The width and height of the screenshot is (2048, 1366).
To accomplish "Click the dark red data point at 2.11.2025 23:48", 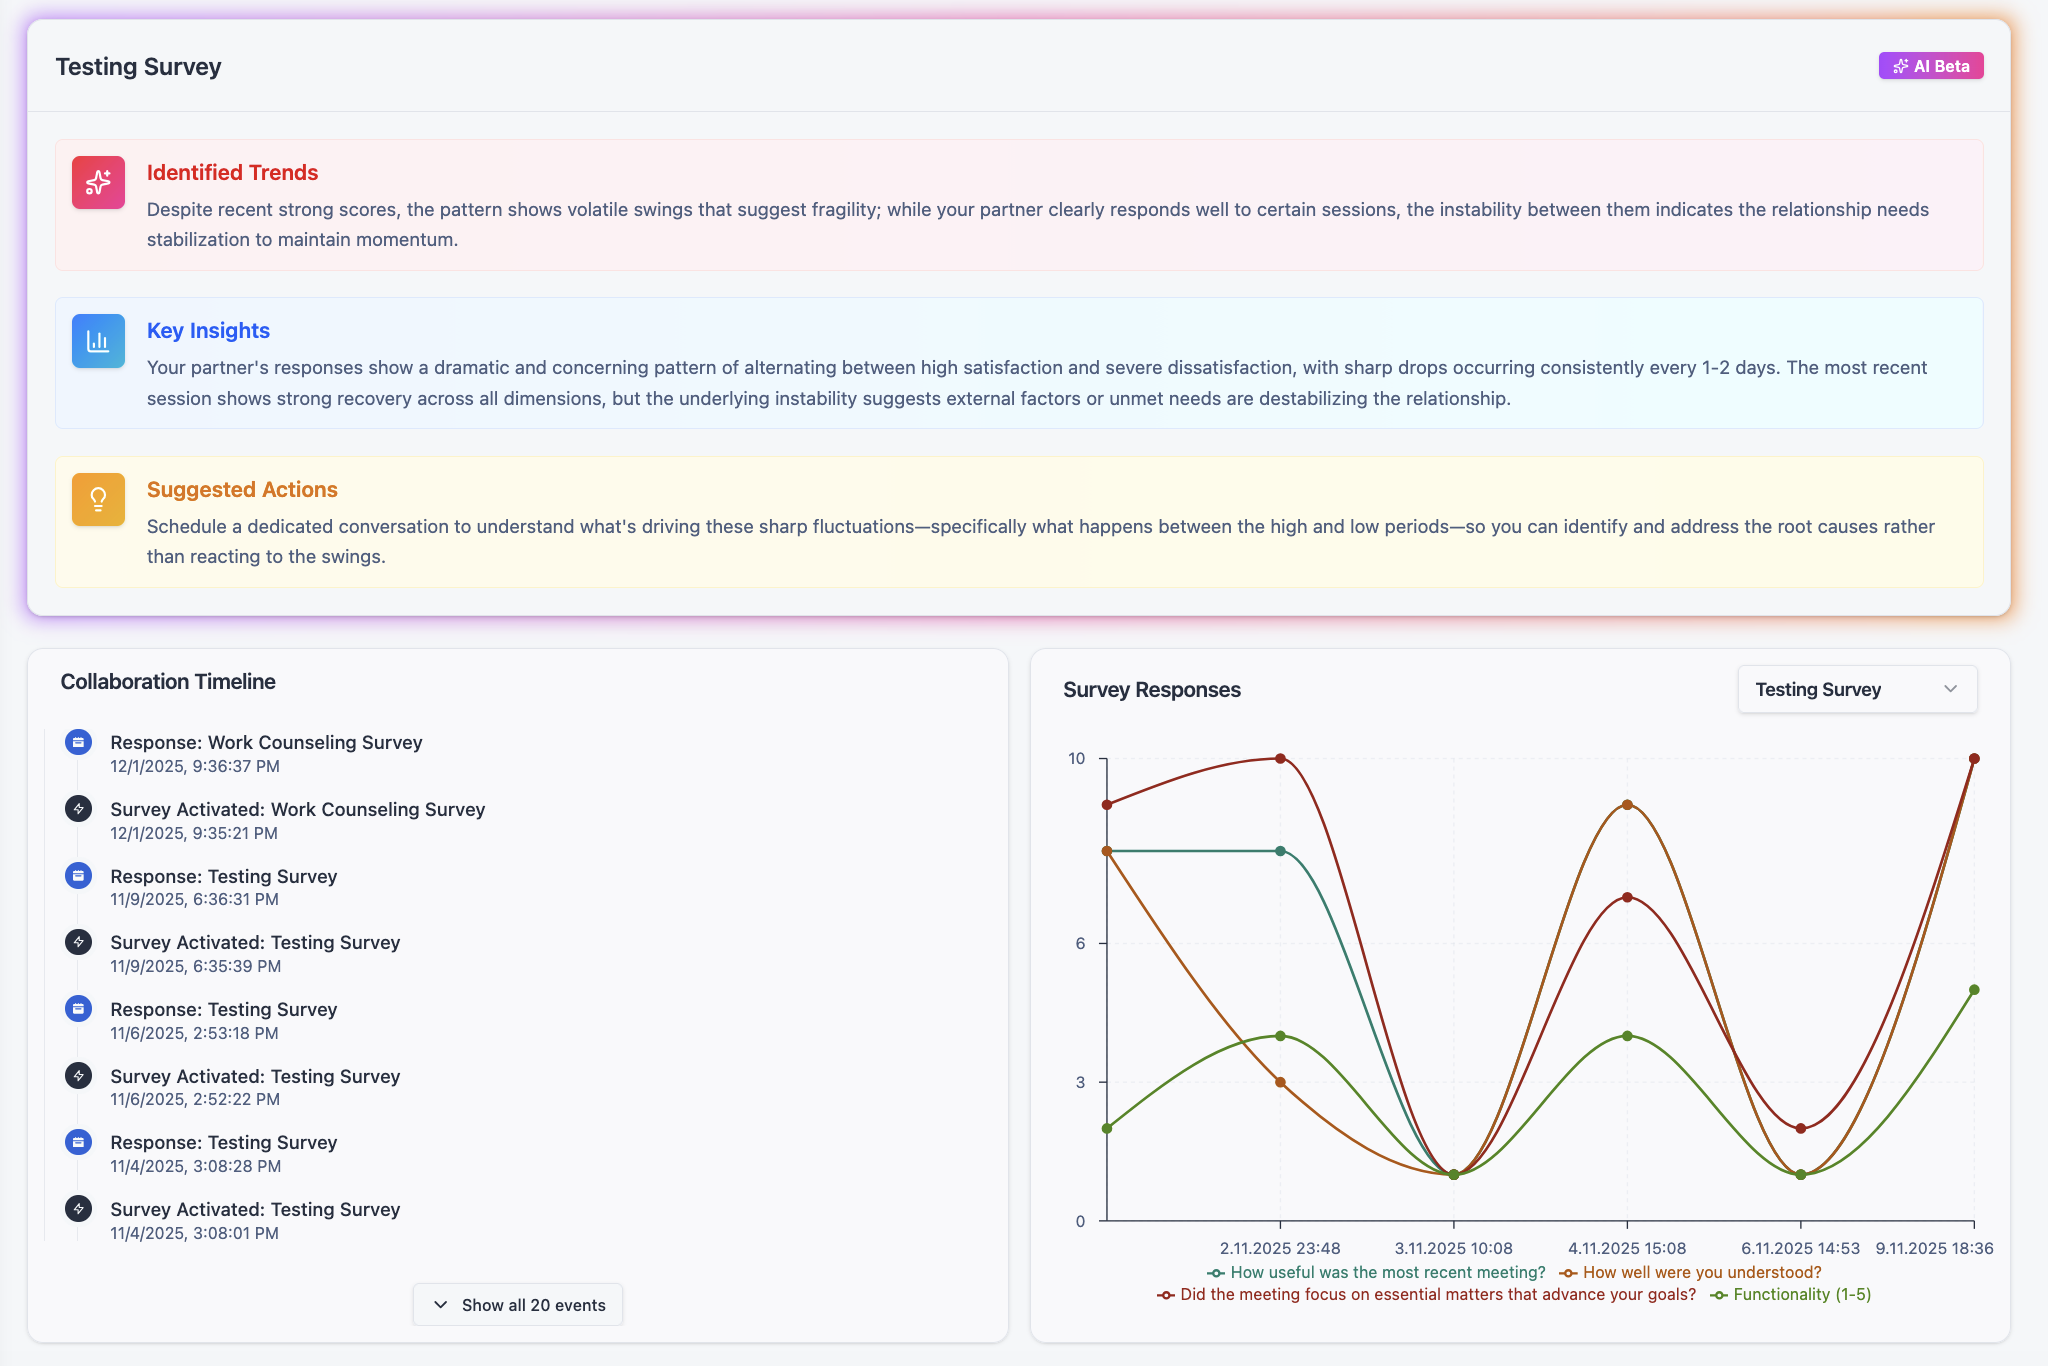I will click(x=1280, y=759).
